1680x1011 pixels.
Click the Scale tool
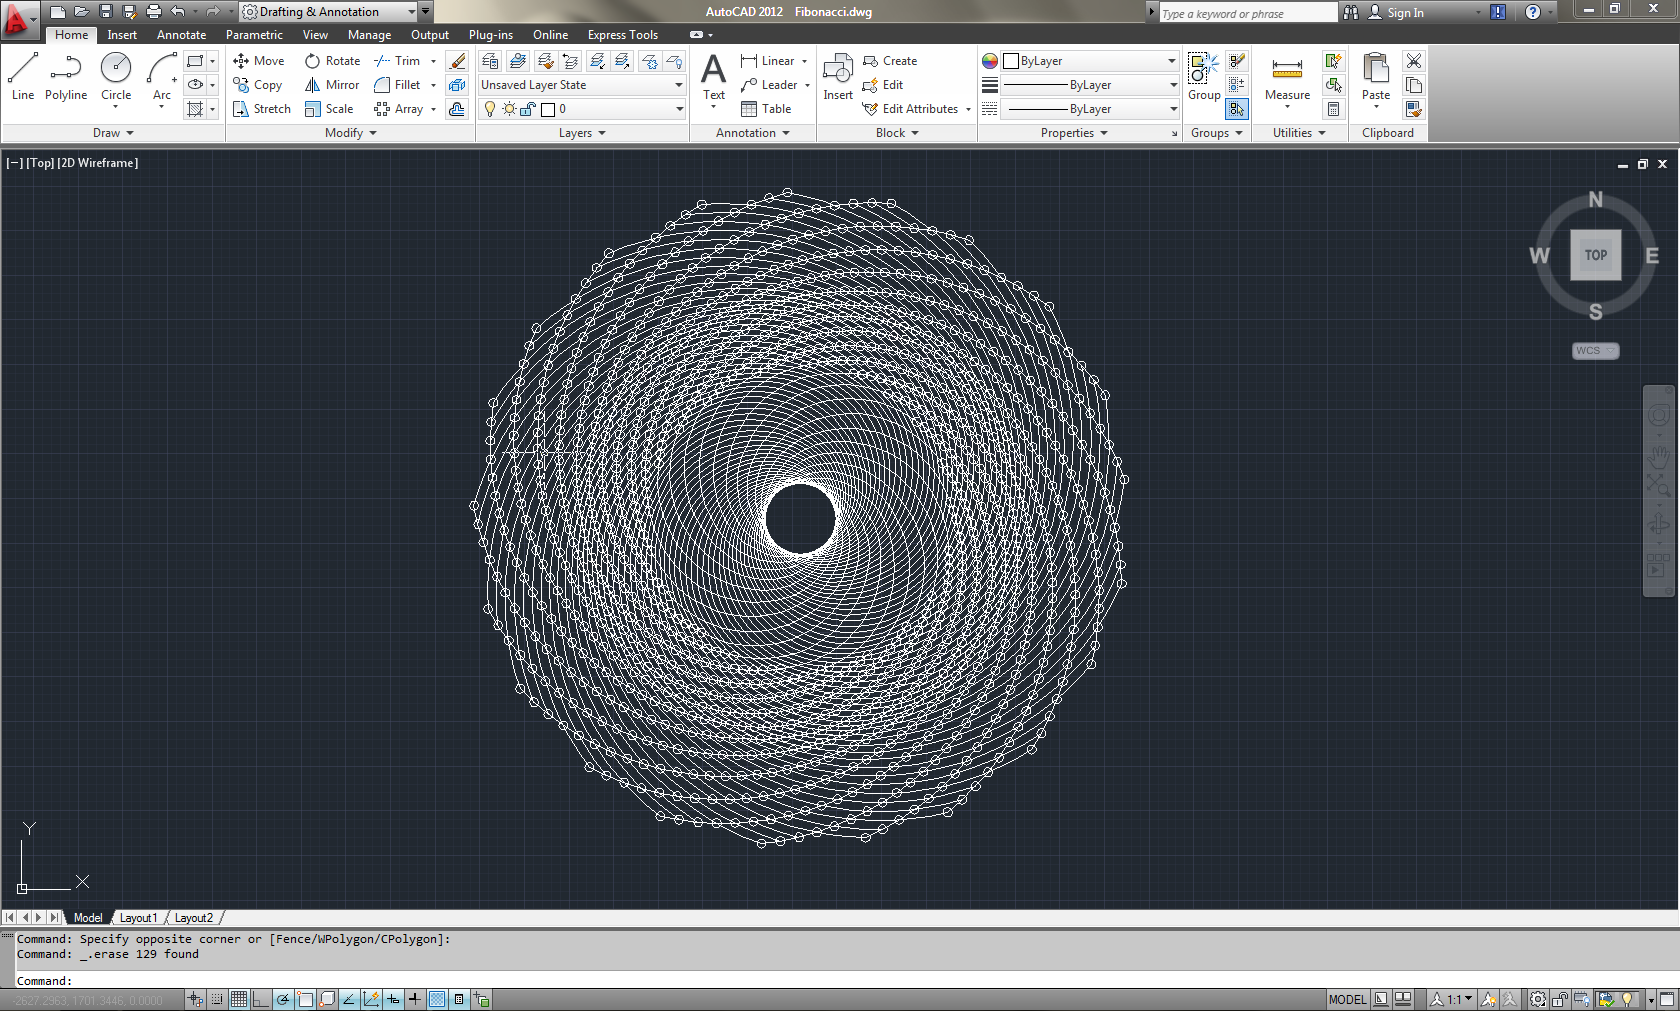[x=329, y=109]
